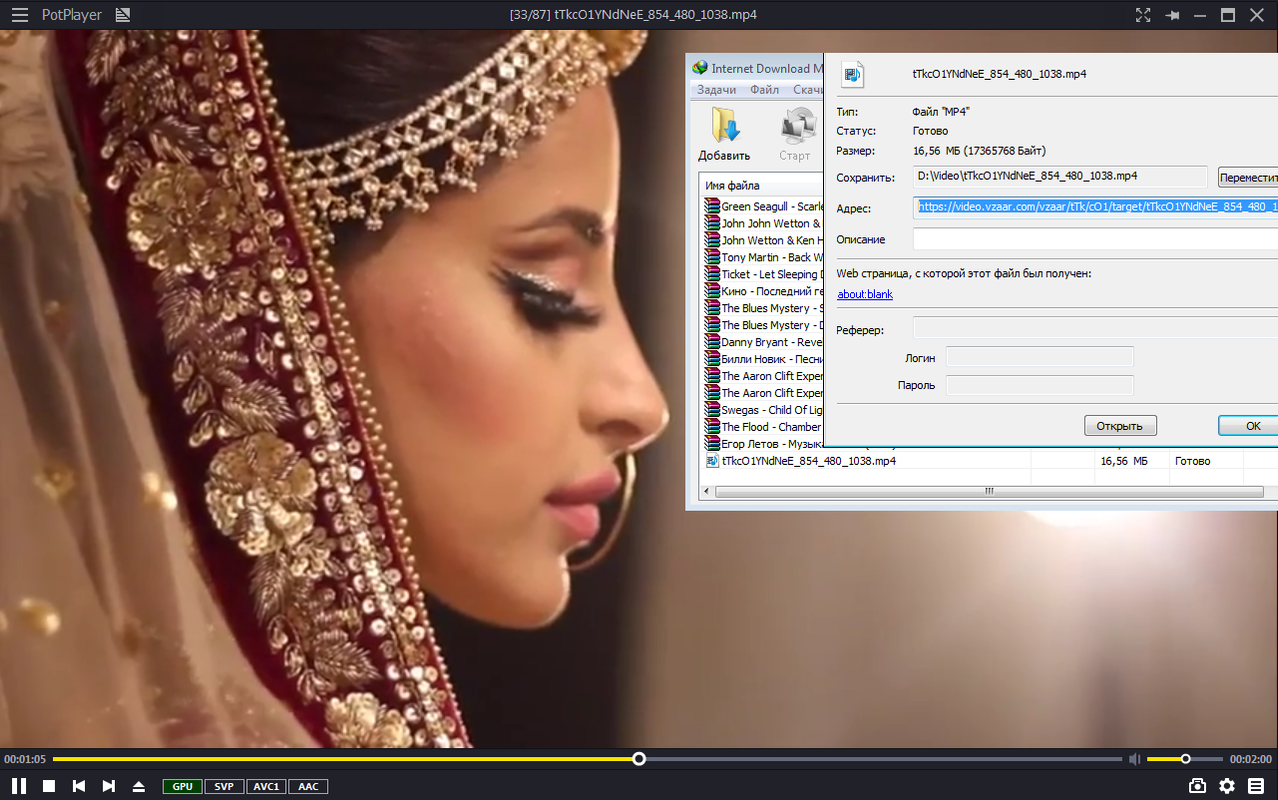Viewport: 1278px width, 800px height.
Task: Select the John John Wetton download row
Action: [763, 224]
